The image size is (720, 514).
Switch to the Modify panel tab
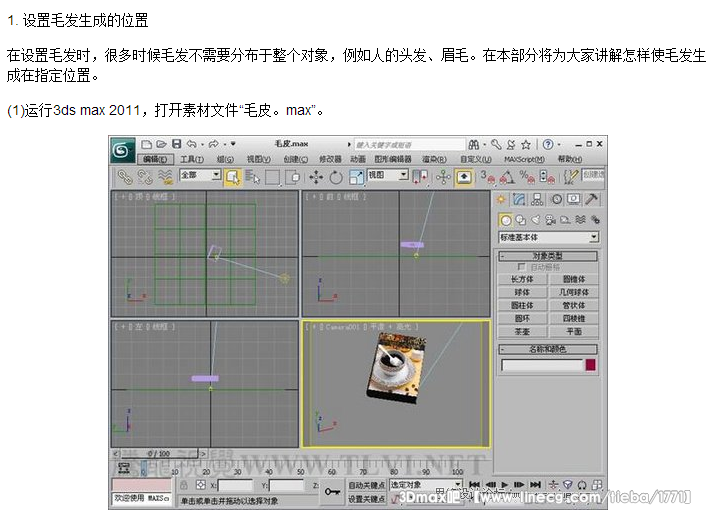click(519, 199)
